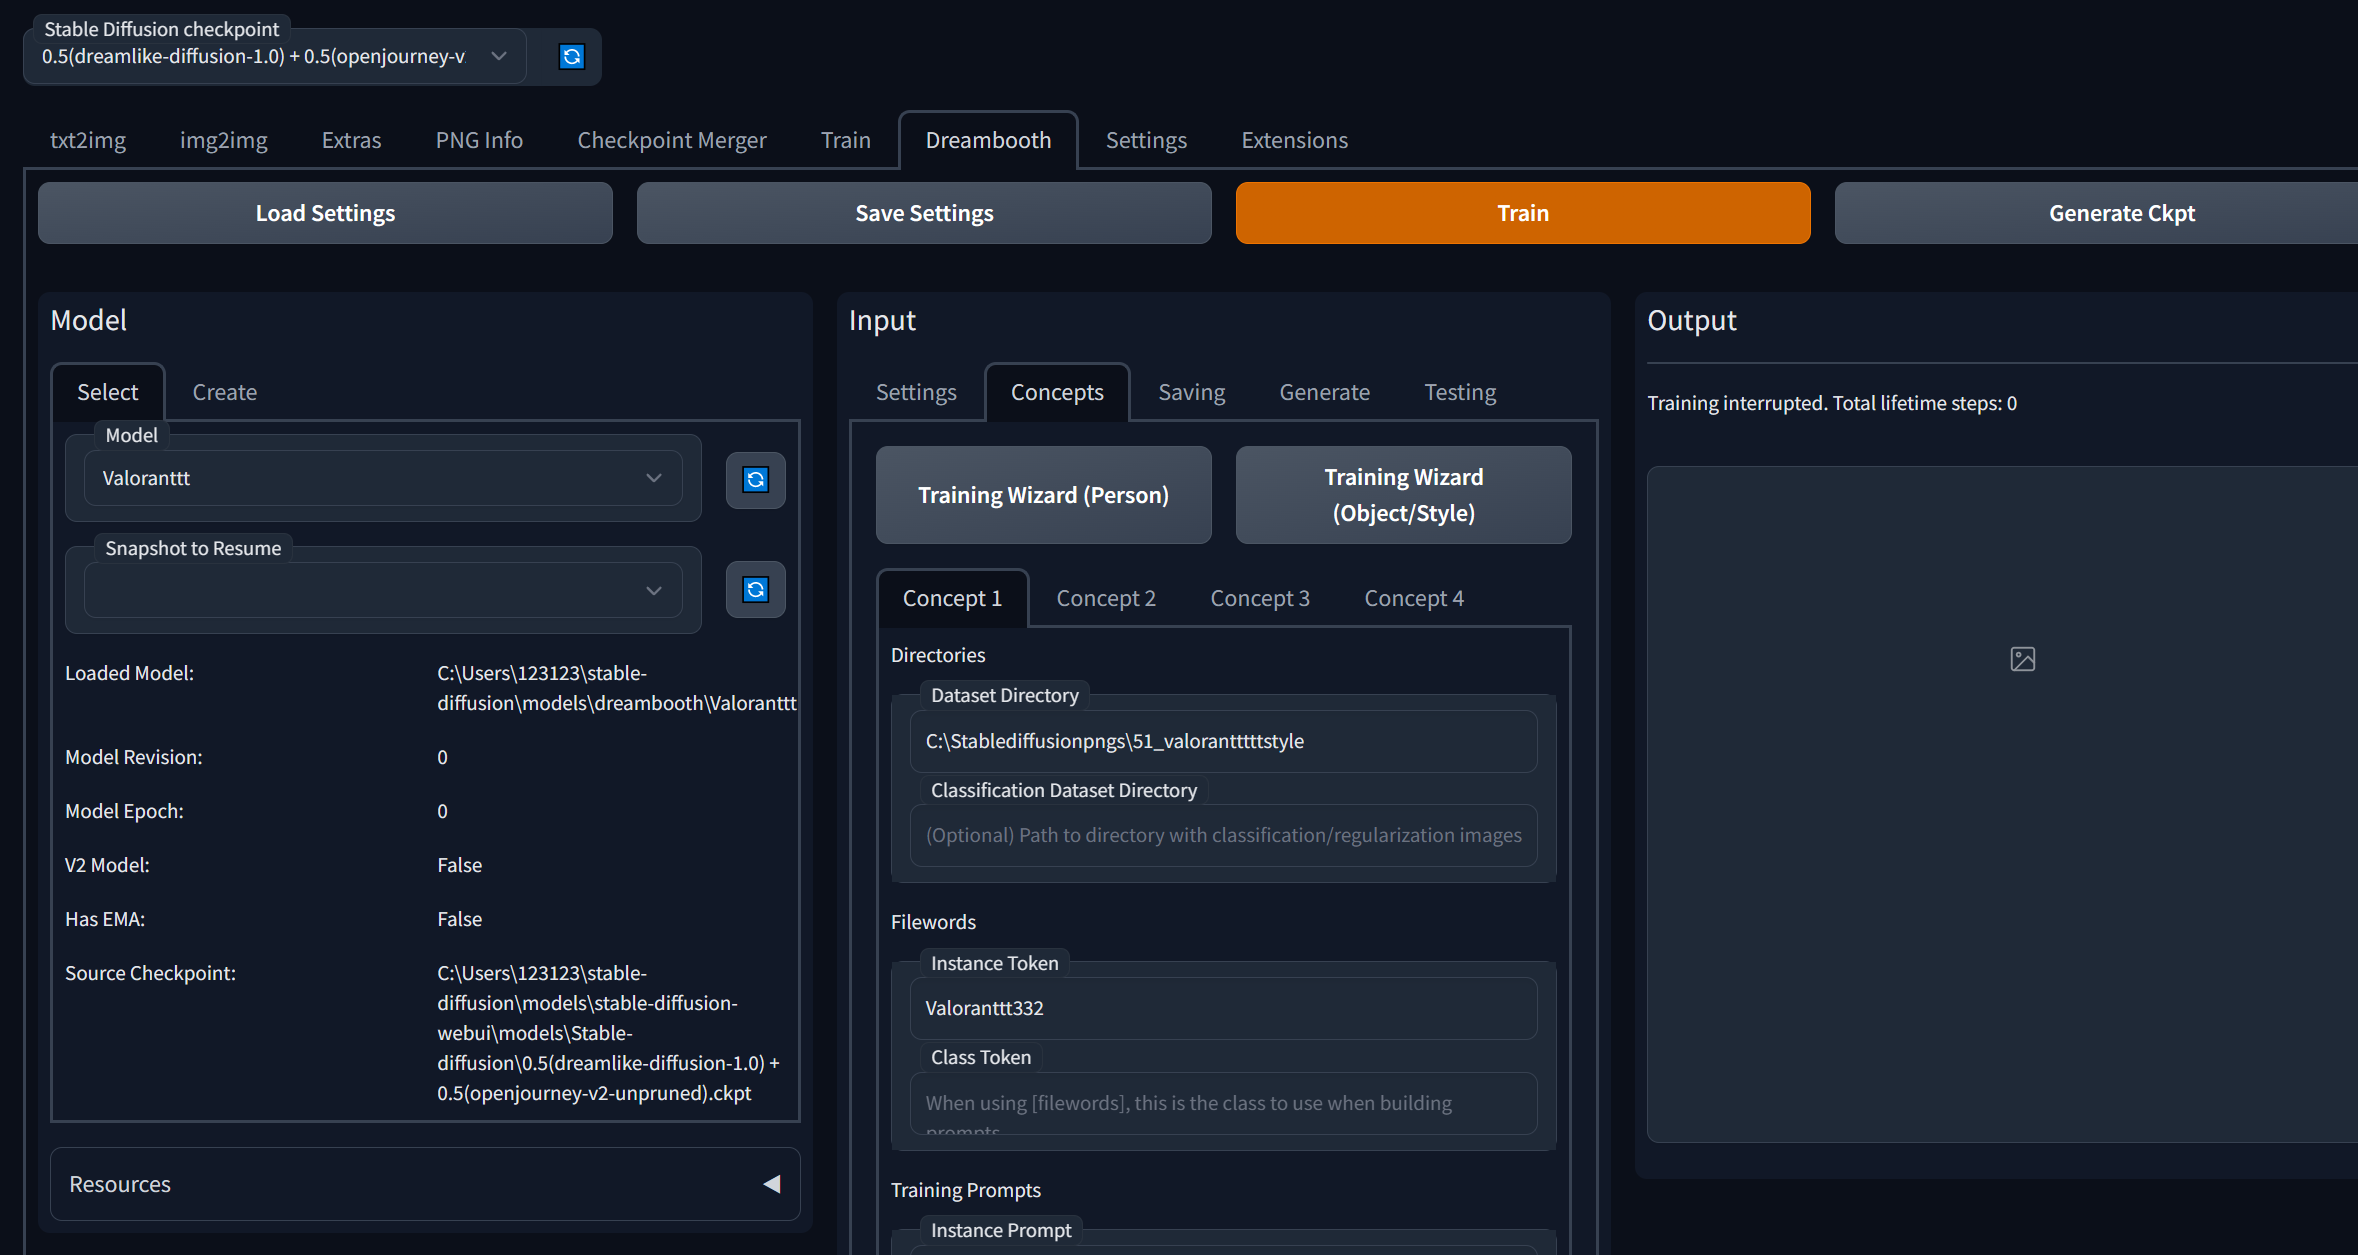The height and width of the screenshot is (1255, 2358).
Task: Open the Snapshot to Resume dropdown
Action: [x=382, y=590]
